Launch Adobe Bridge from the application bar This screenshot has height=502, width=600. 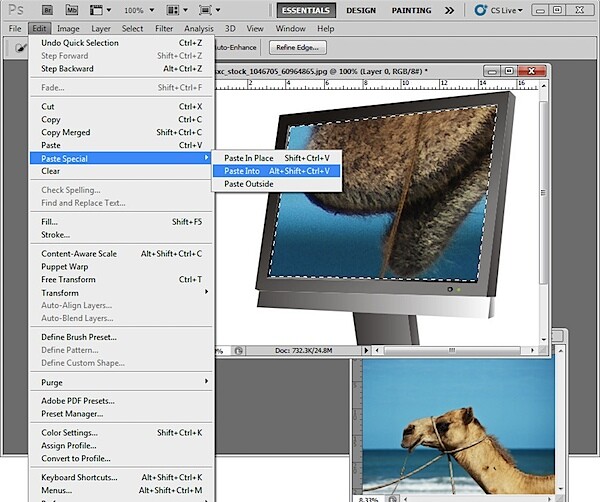point(47,10)
